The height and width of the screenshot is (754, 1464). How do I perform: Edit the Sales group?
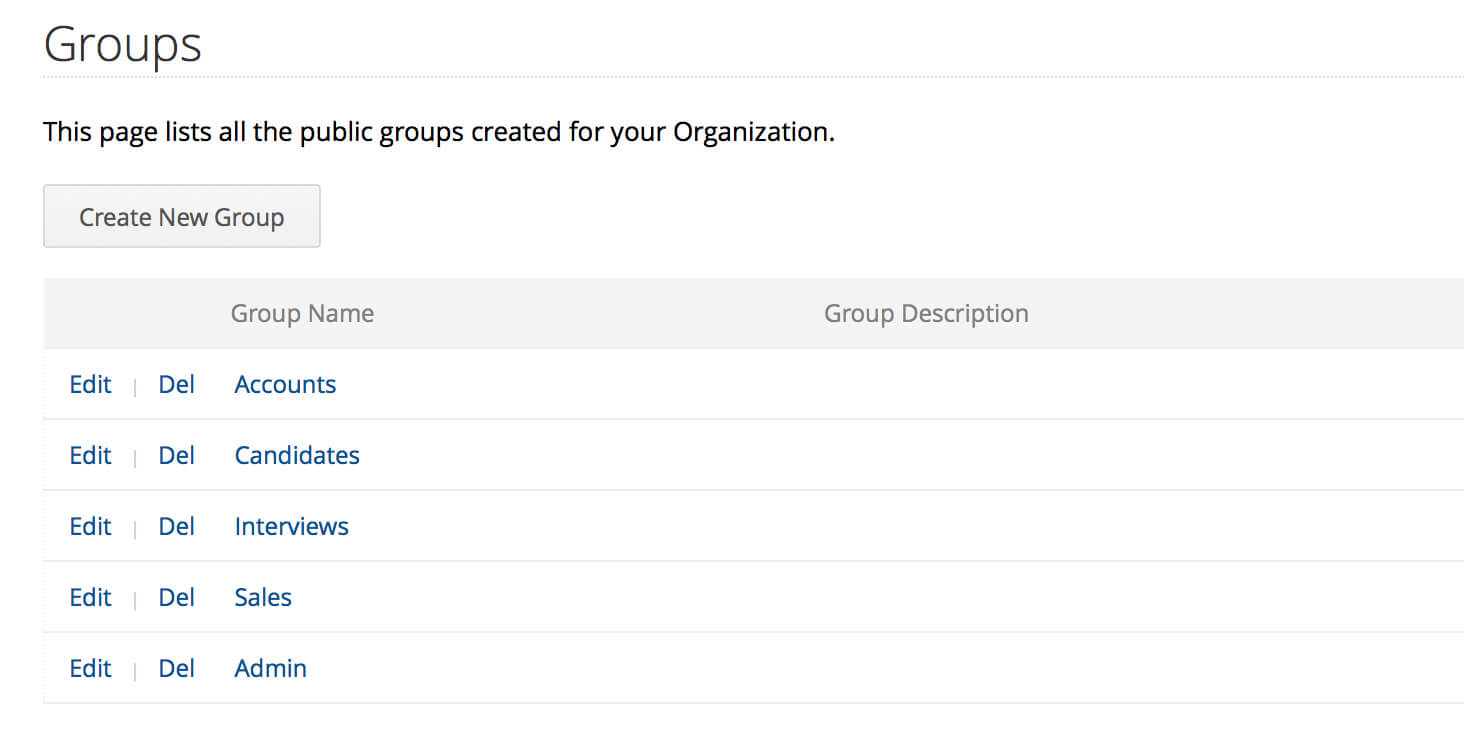point(90,598)
